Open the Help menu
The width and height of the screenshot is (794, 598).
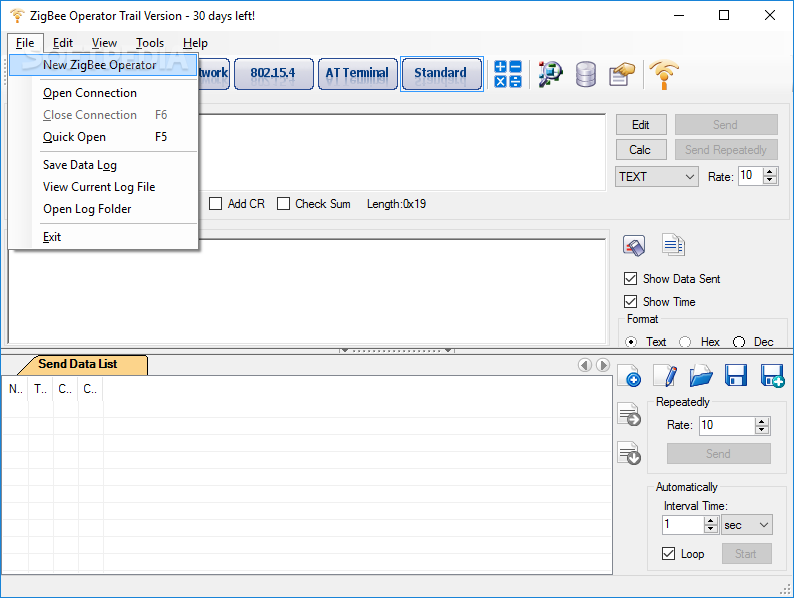[195, 43]
